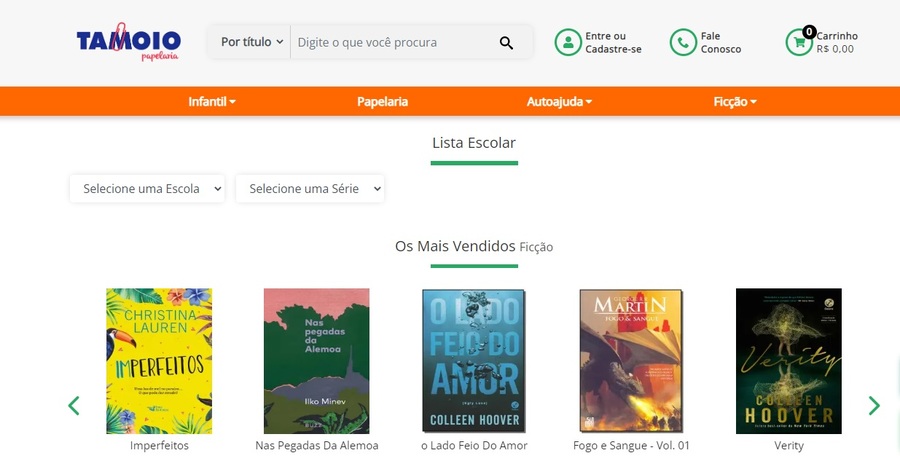Click the magnifying glass search icon
Image resolution: width=900 pixels, height=461 pixels.
506,42
